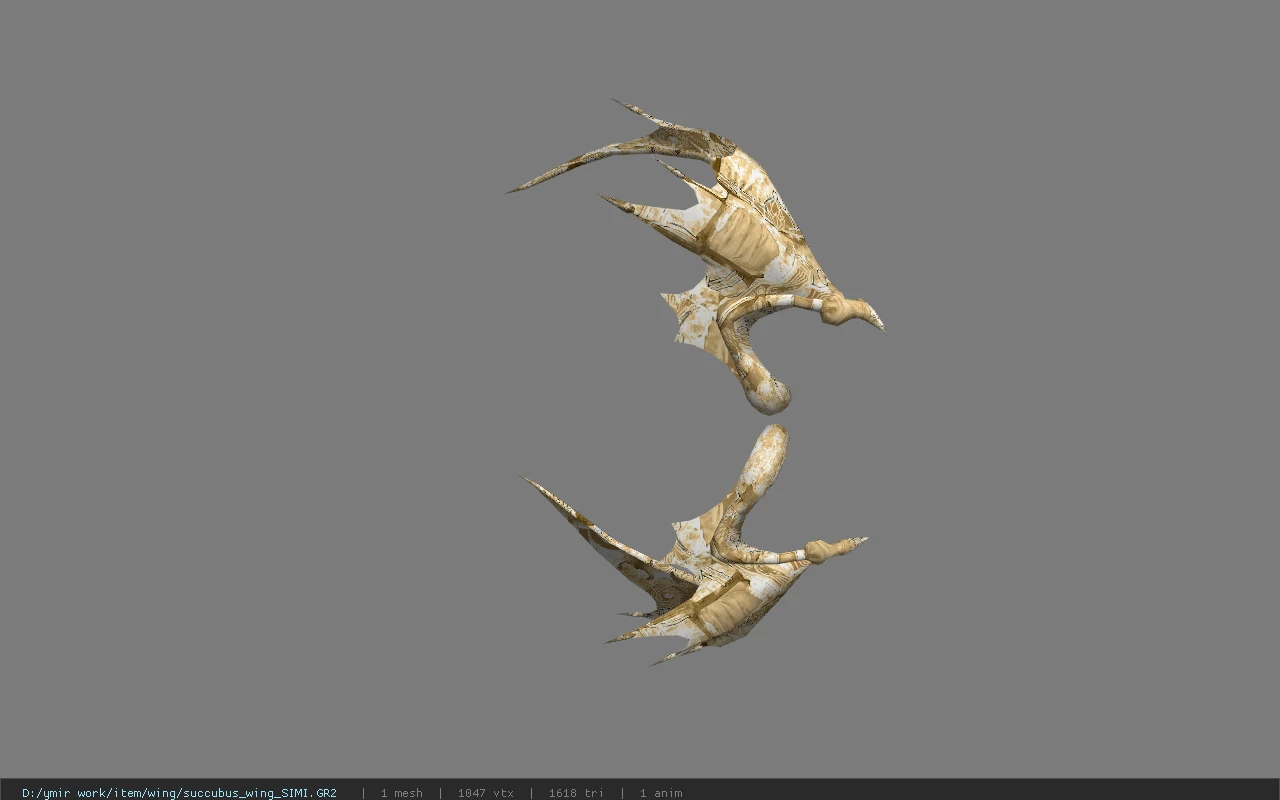Click the '1618 tri' status entry
Image resolution: width=1280 pixels, height=800 pixels.
(x=576, y=793)
